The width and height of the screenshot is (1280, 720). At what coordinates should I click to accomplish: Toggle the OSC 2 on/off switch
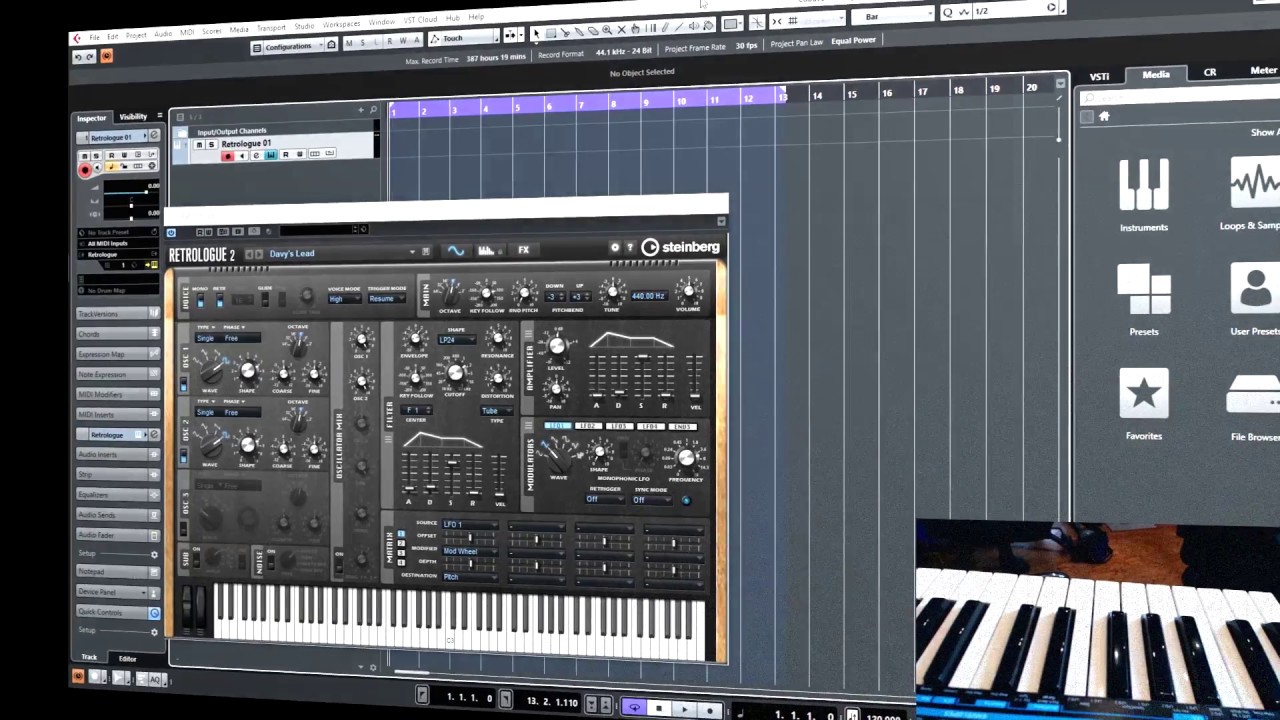pos(183,456)
